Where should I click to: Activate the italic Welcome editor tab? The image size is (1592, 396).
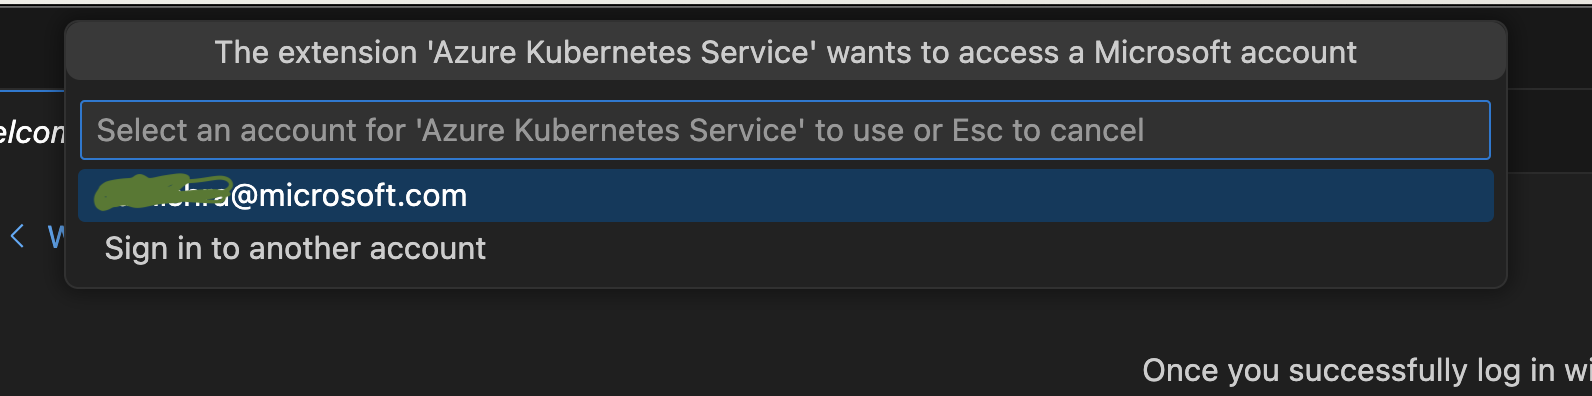coord(32,132)
